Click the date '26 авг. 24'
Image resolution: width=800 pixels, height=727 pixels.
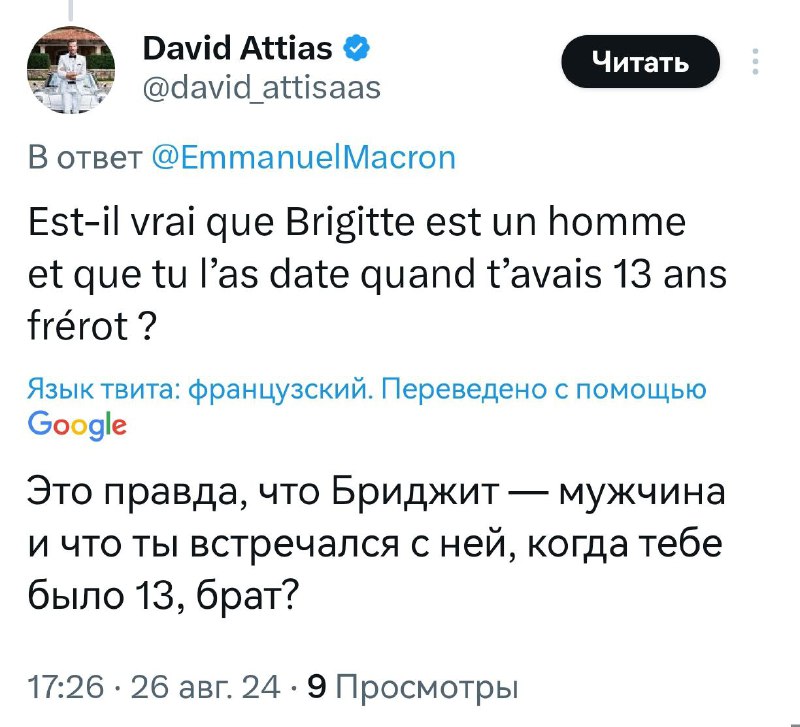pos(206,687)
